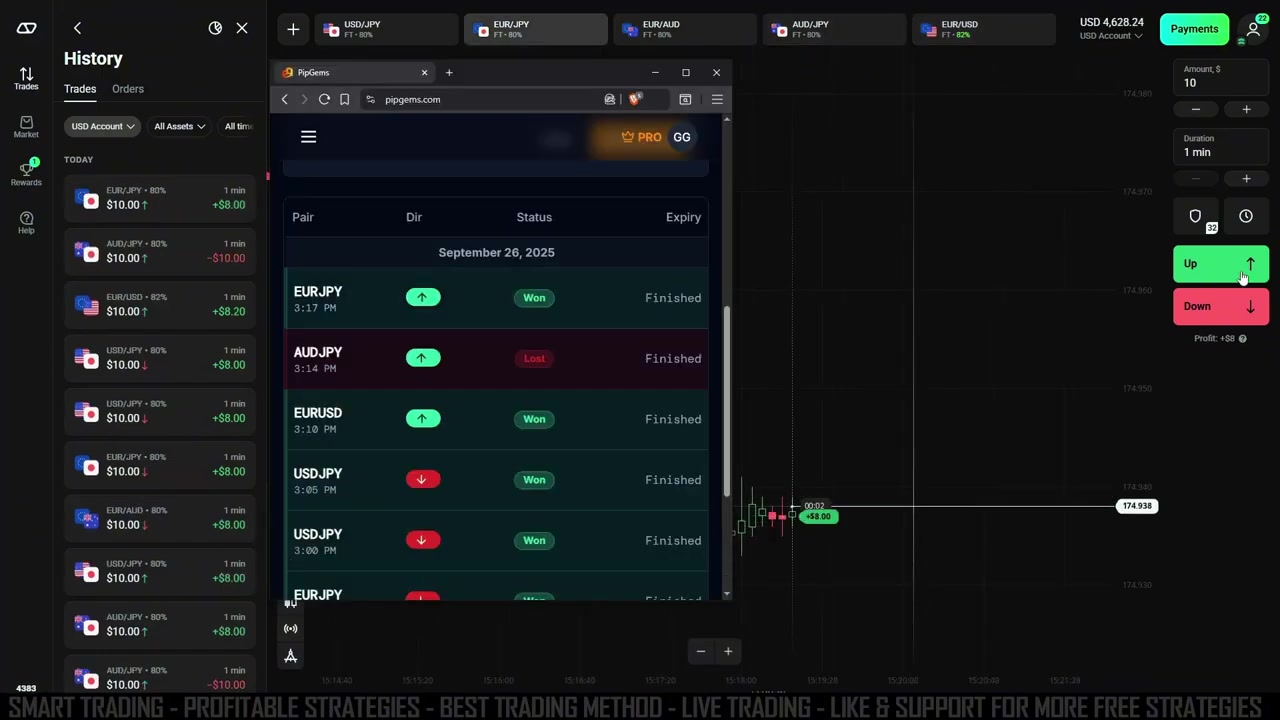The image size is (1280, 720).
Task: Click Brave shields icon in address bar
Action: (634, 99)
